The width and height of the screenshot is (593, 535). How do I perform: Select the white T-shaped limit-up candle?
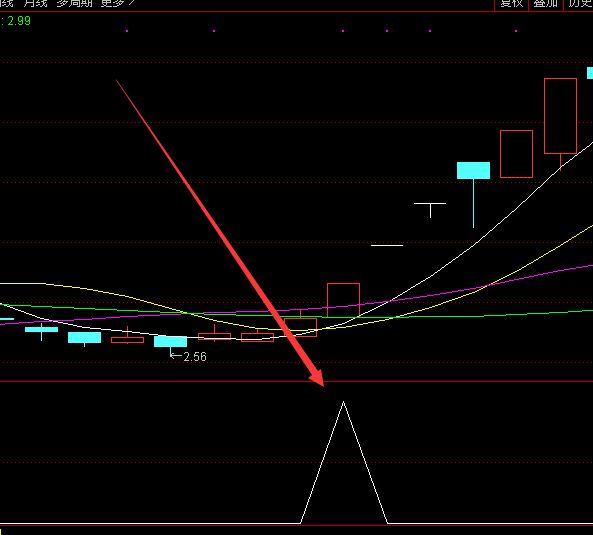[430, 210]
